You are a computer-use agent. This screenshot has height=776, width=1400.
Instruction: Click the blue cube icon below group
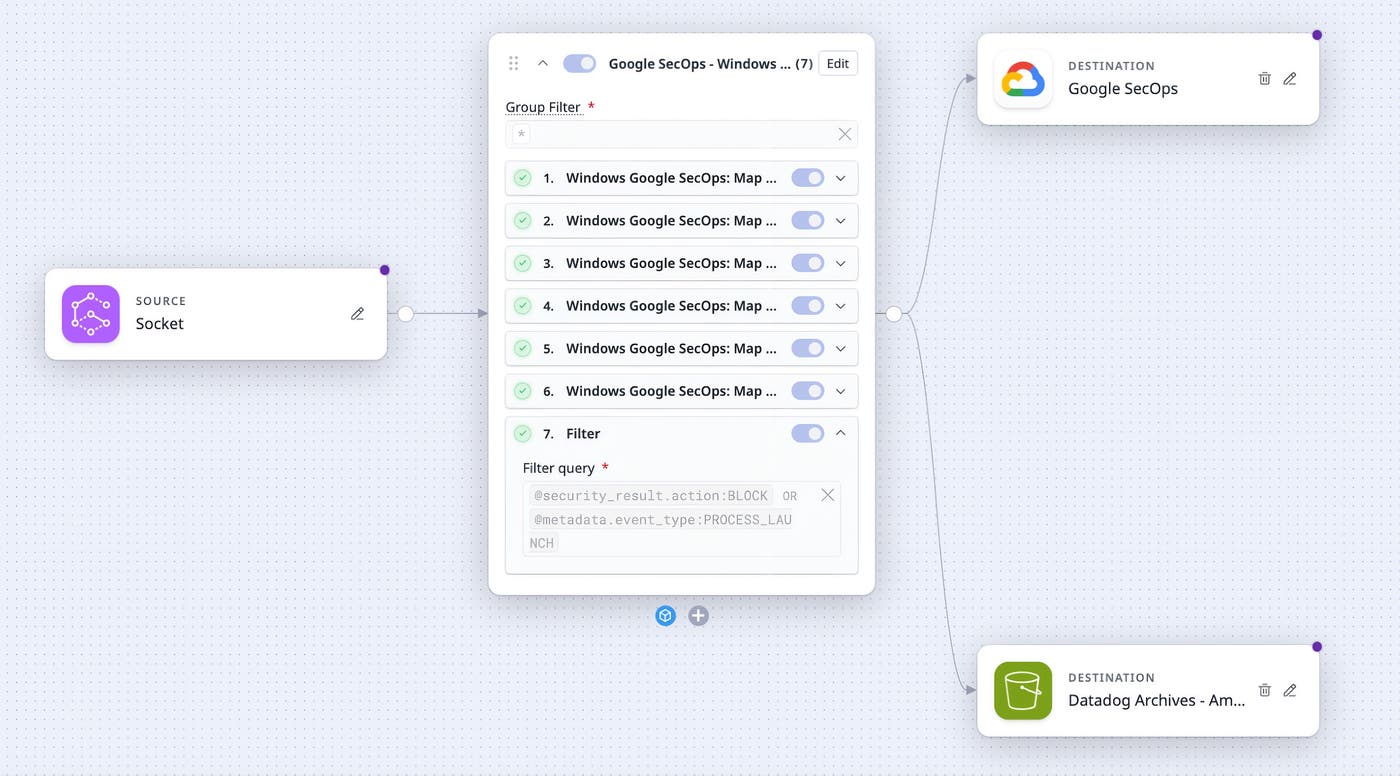click(666, 616)
